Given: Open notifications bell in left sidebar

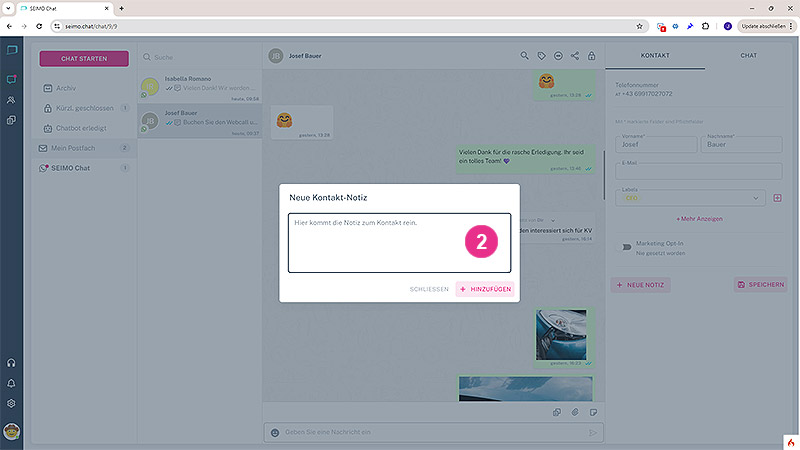Looking at the screenshot, I should (11, 383).
